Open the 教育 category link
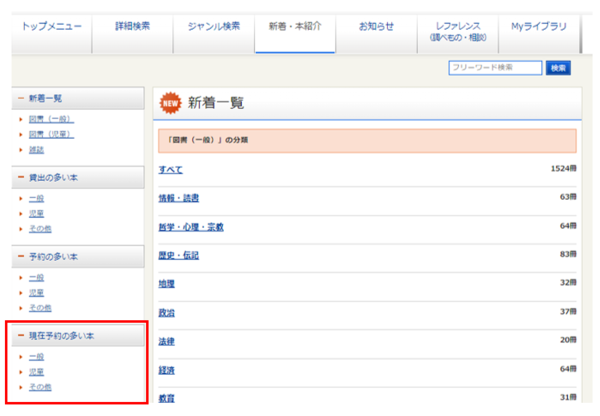 (x=166, y=398)
